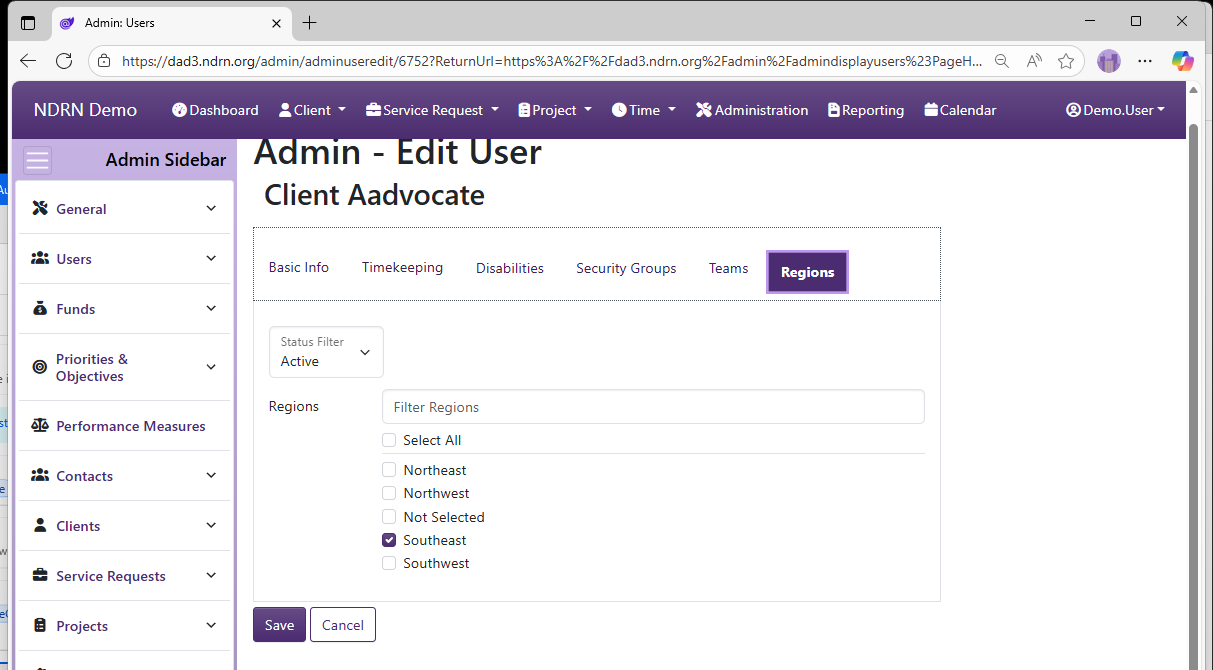Open the Copilot icon in browser toolbar
The image size is (1213, 670).
[x=1183, y=61]
